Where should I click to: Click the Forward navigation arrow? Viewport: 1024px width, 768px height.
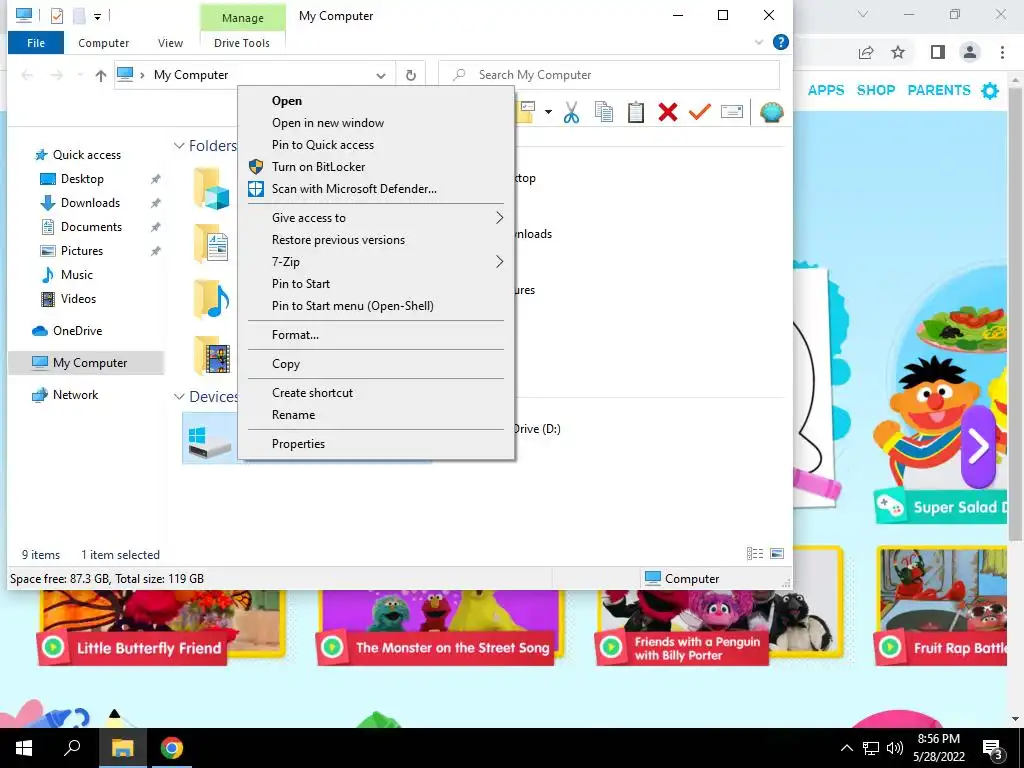57,75
